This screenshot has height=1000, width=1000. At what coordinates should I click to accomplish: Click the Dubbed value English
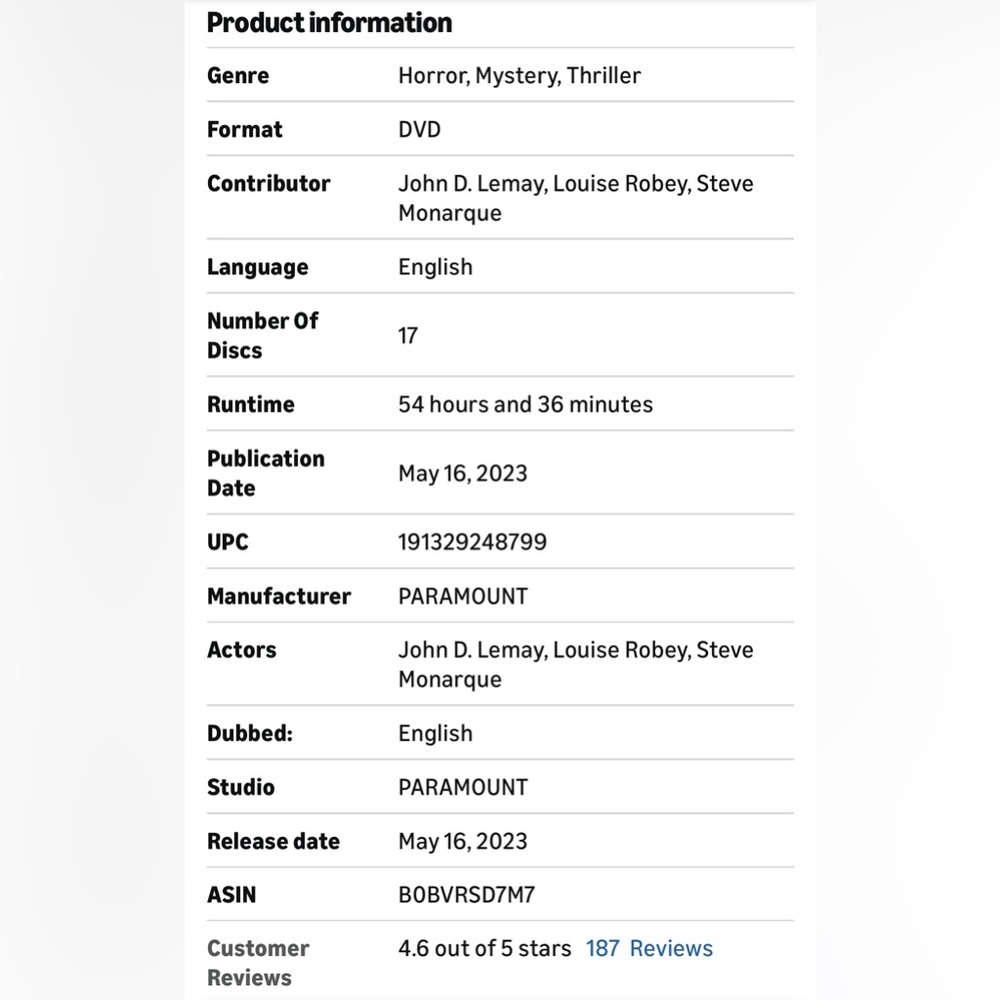click(435, 733)
